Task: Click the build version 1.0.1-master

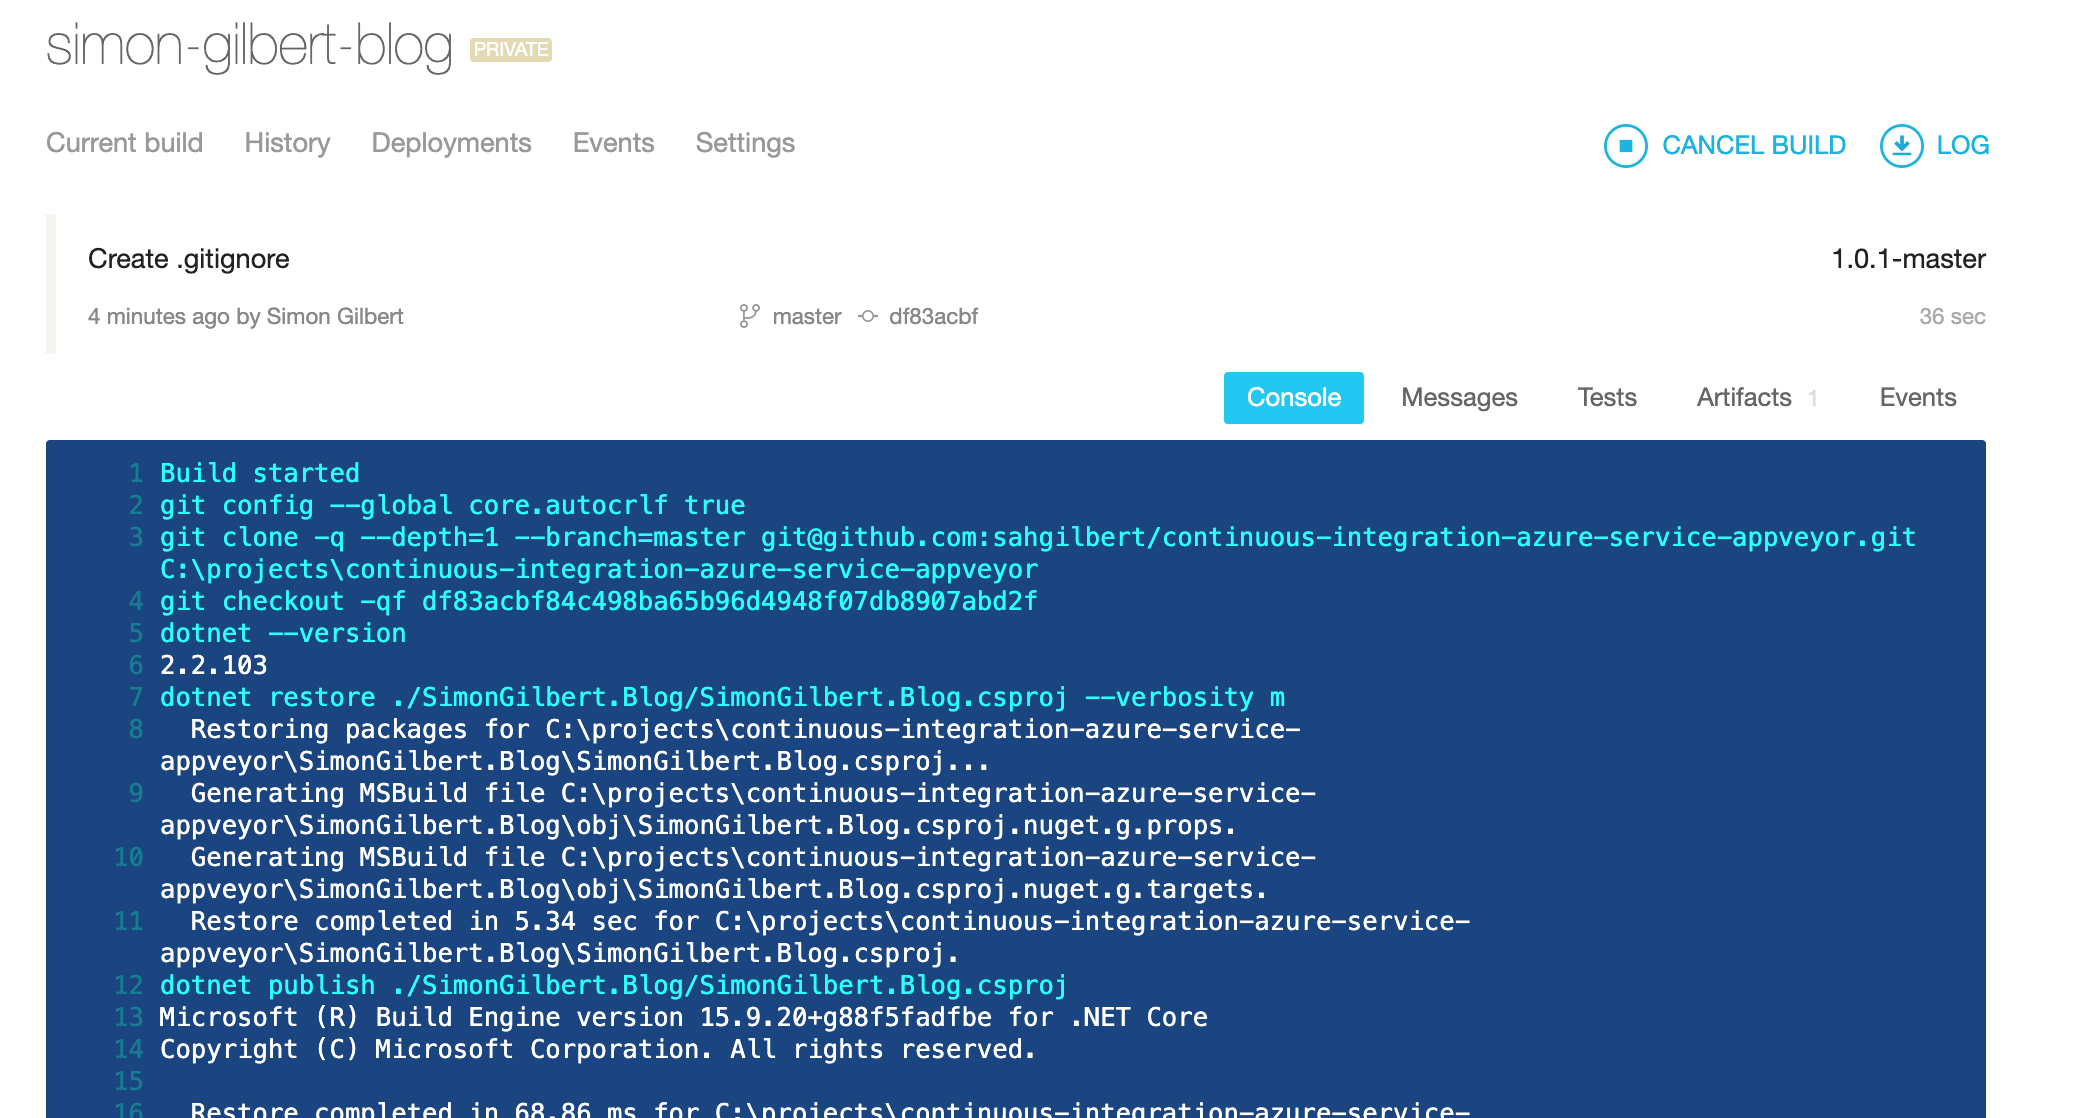Action: click(x=1907, y=259)
